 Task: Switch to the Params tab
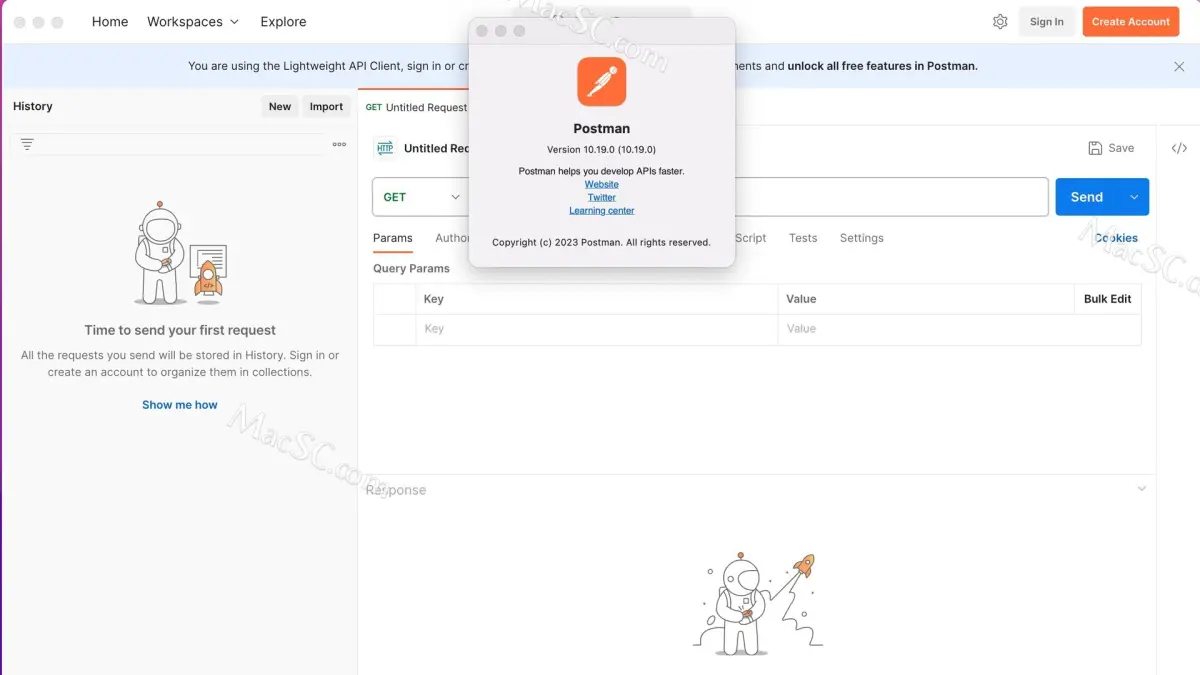click(393, 238)
